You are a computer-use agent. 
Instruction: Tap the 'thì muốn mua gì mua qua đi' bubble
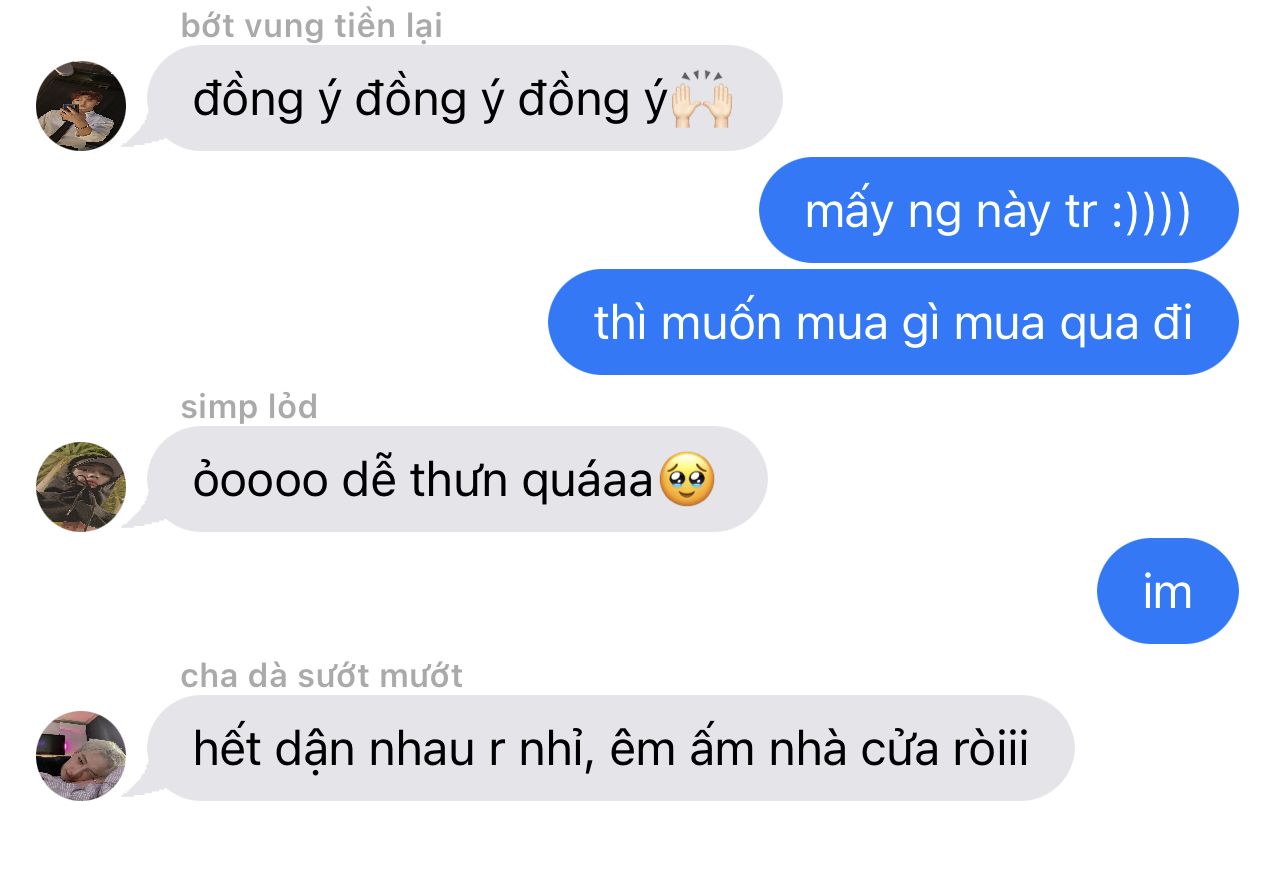(x=893, y=322)
